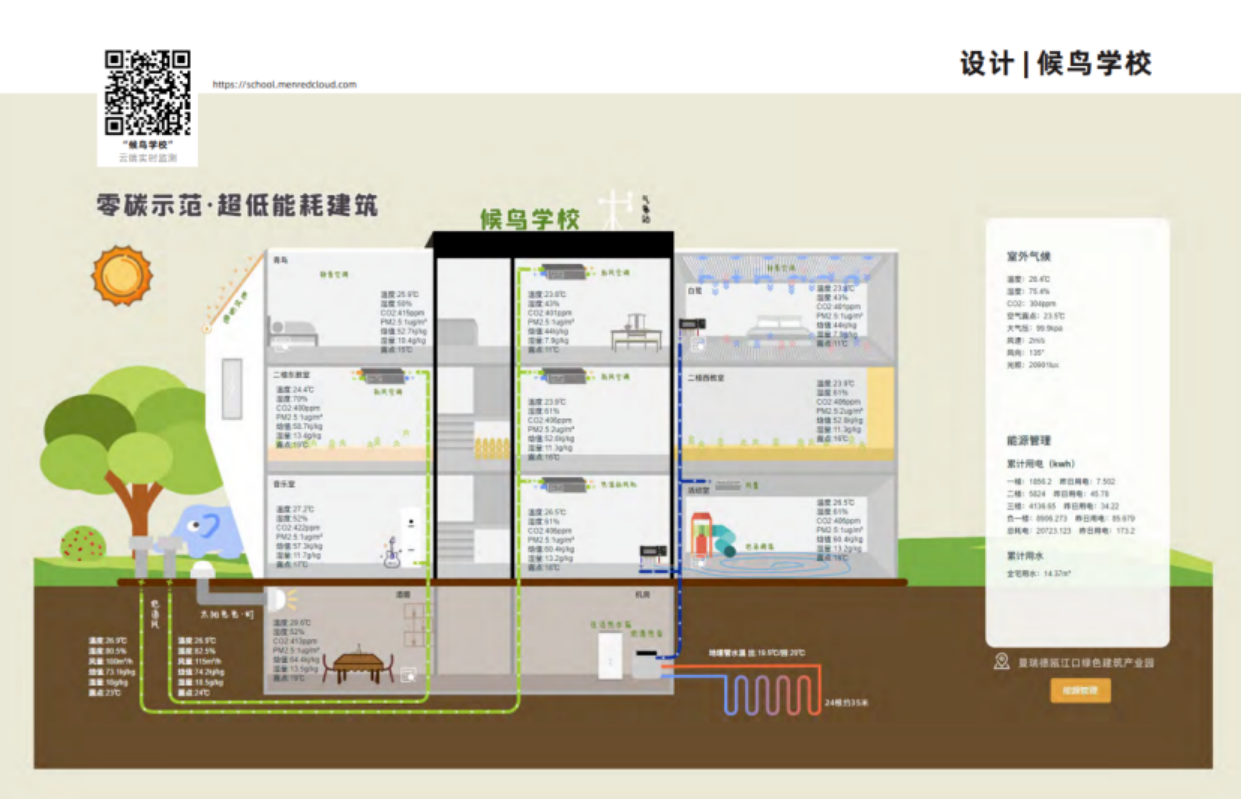Click the 二楼东教室 room label

pyautogui.click(x=291, y=376)
